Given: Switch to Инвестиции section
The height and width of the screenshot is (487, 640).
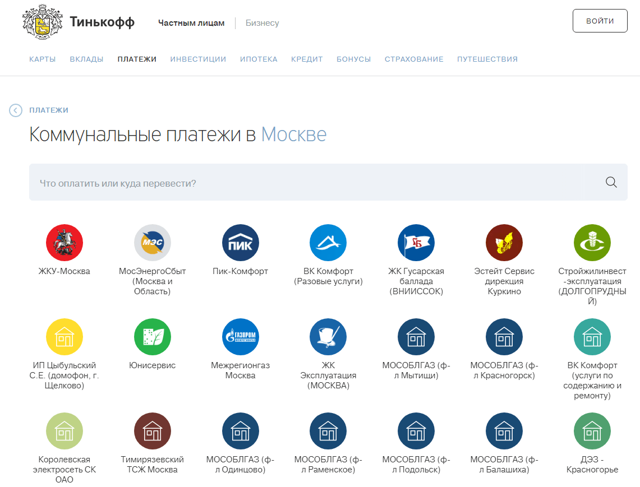Looking at the screenshot, I should pos(198,59).
